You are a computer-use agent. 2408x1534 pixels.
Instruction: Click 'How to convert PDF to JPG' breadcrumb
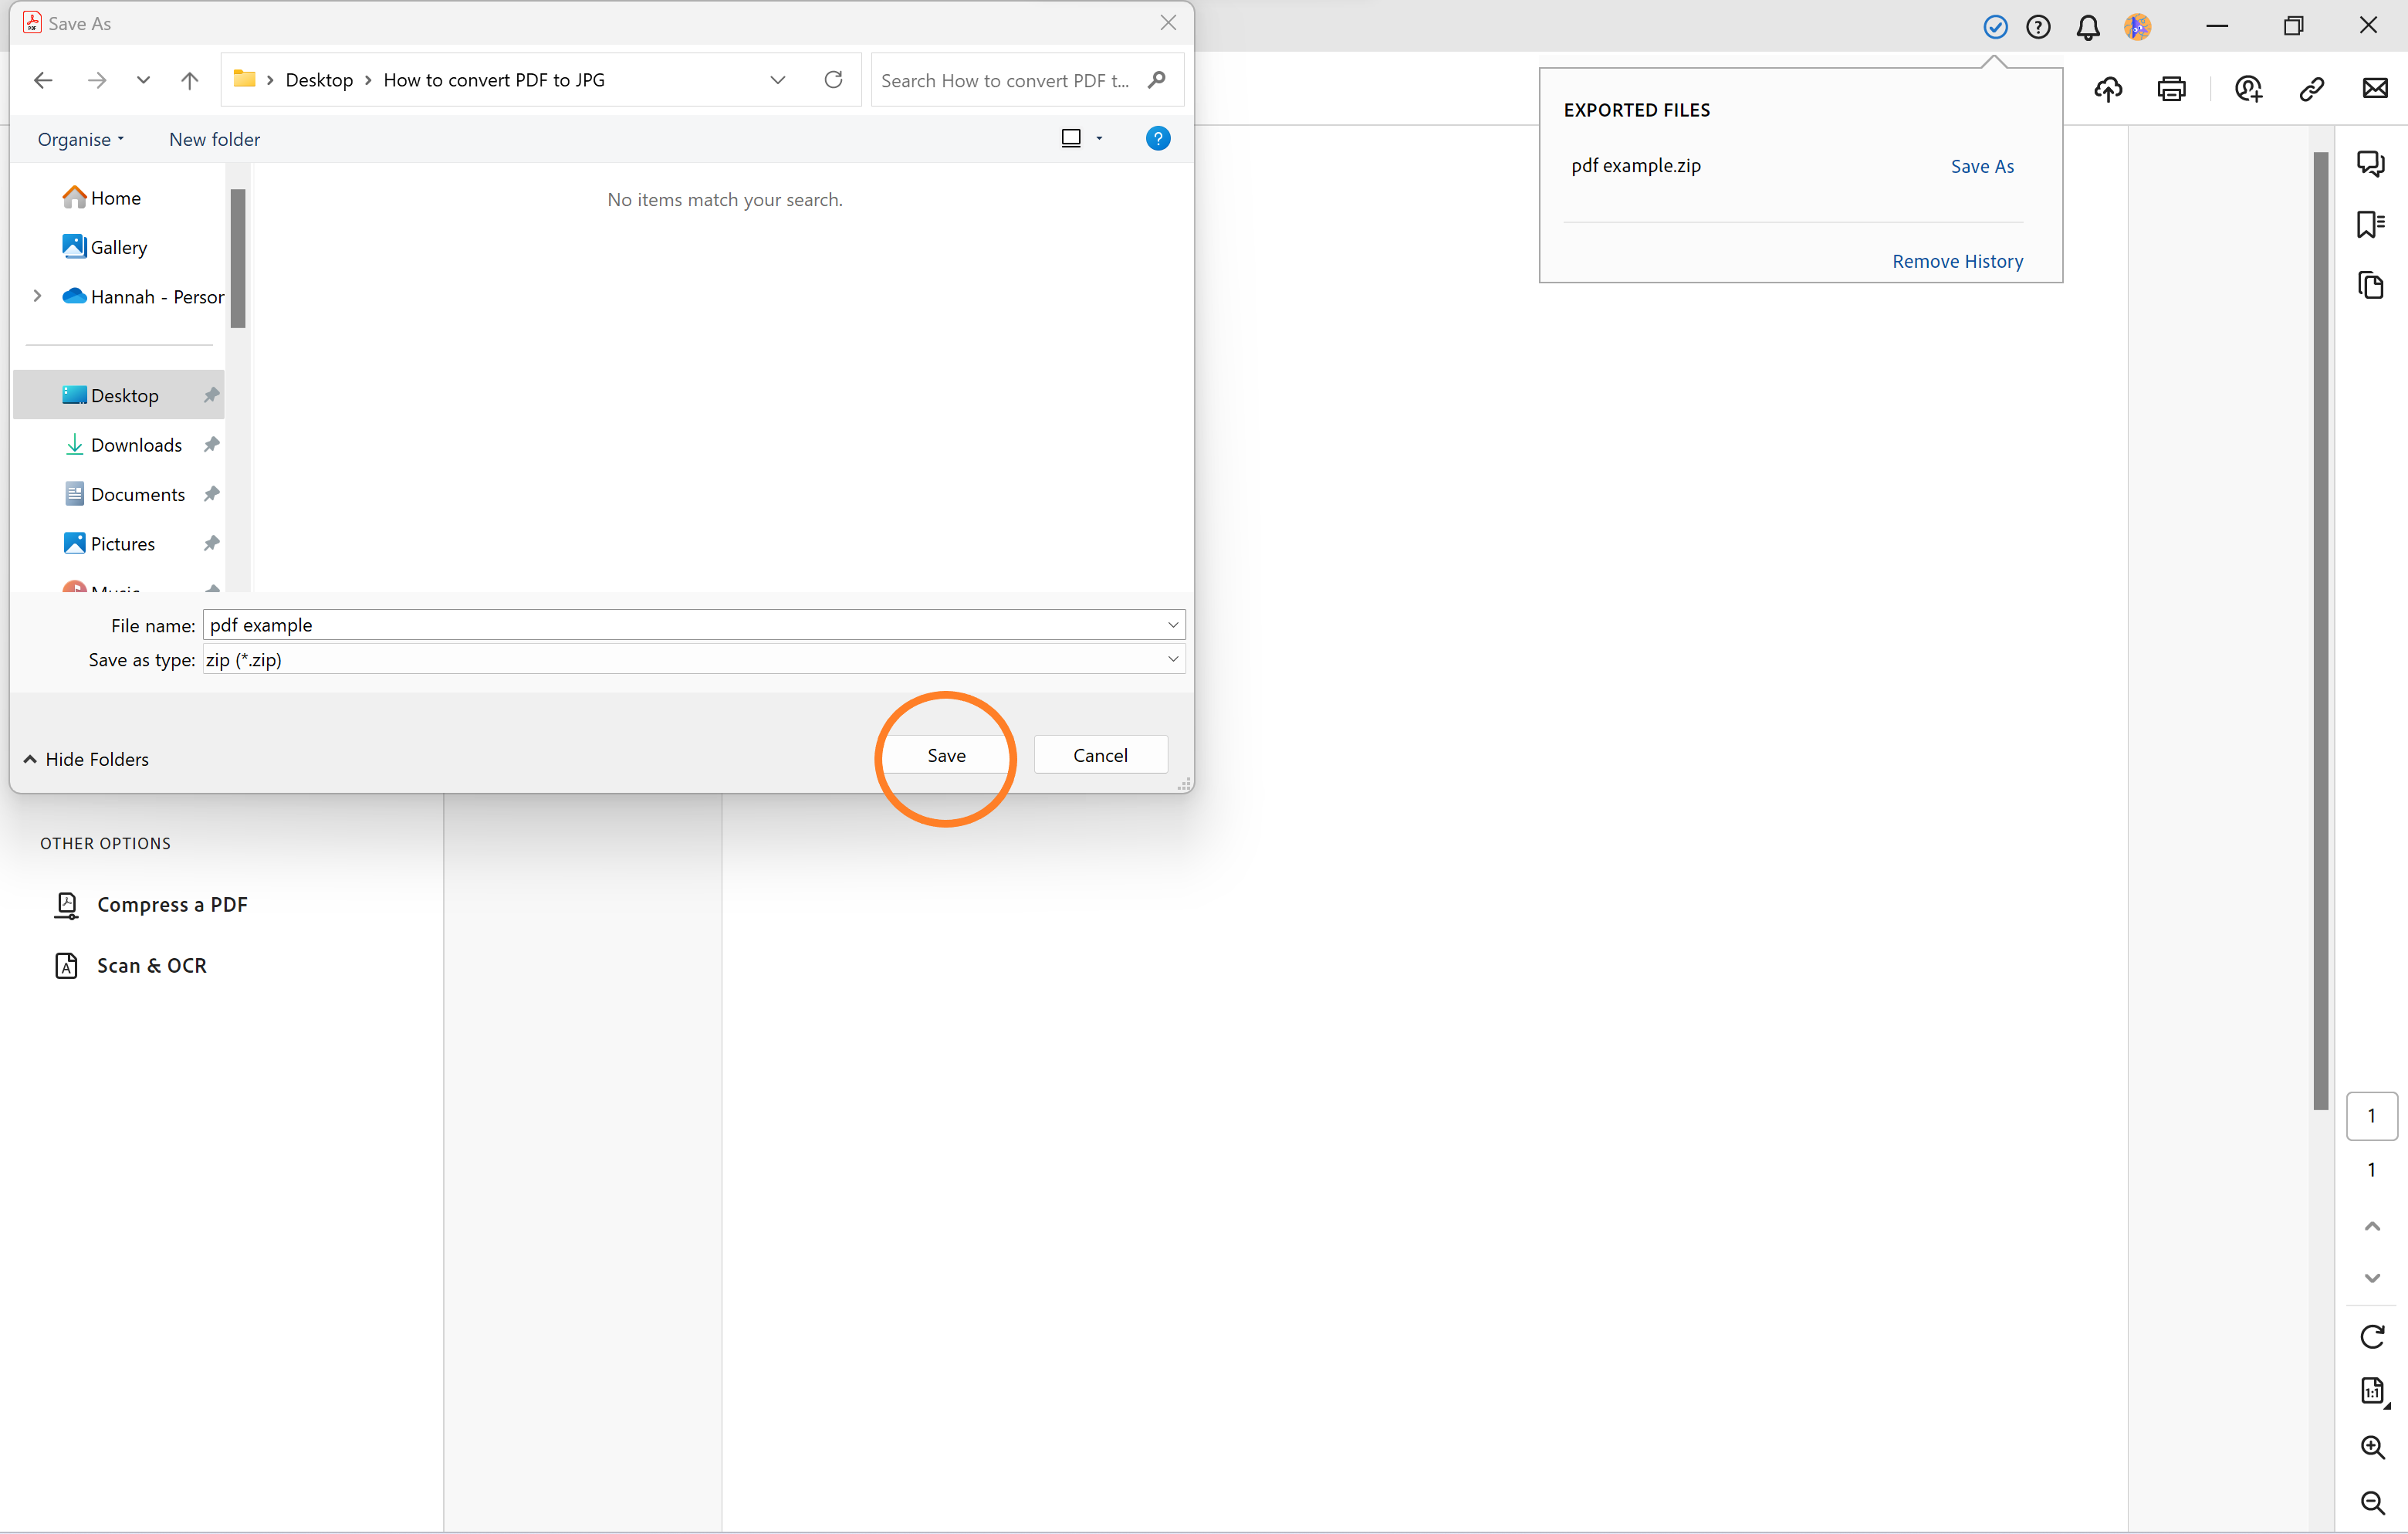(x=494, y=80)
